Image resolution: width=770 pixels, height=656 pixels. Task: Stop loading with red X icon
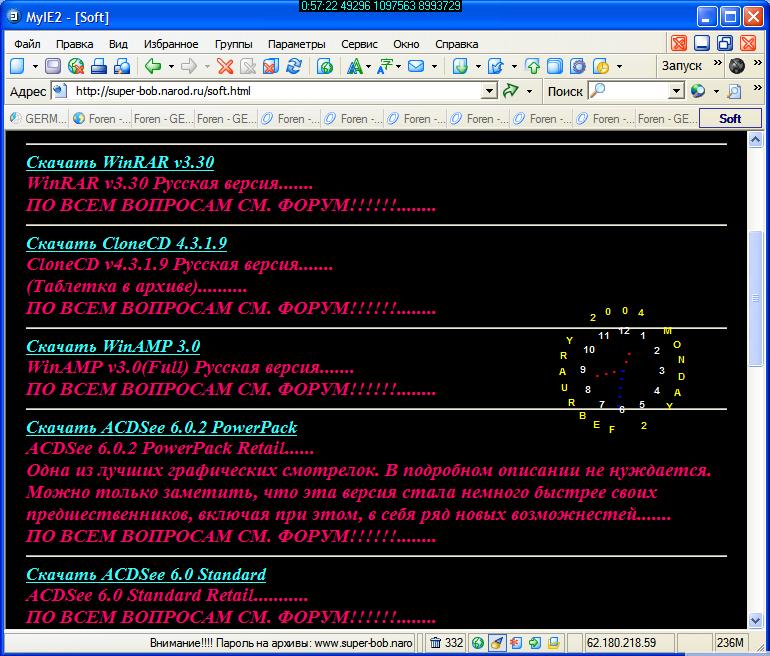pos(225,66)
